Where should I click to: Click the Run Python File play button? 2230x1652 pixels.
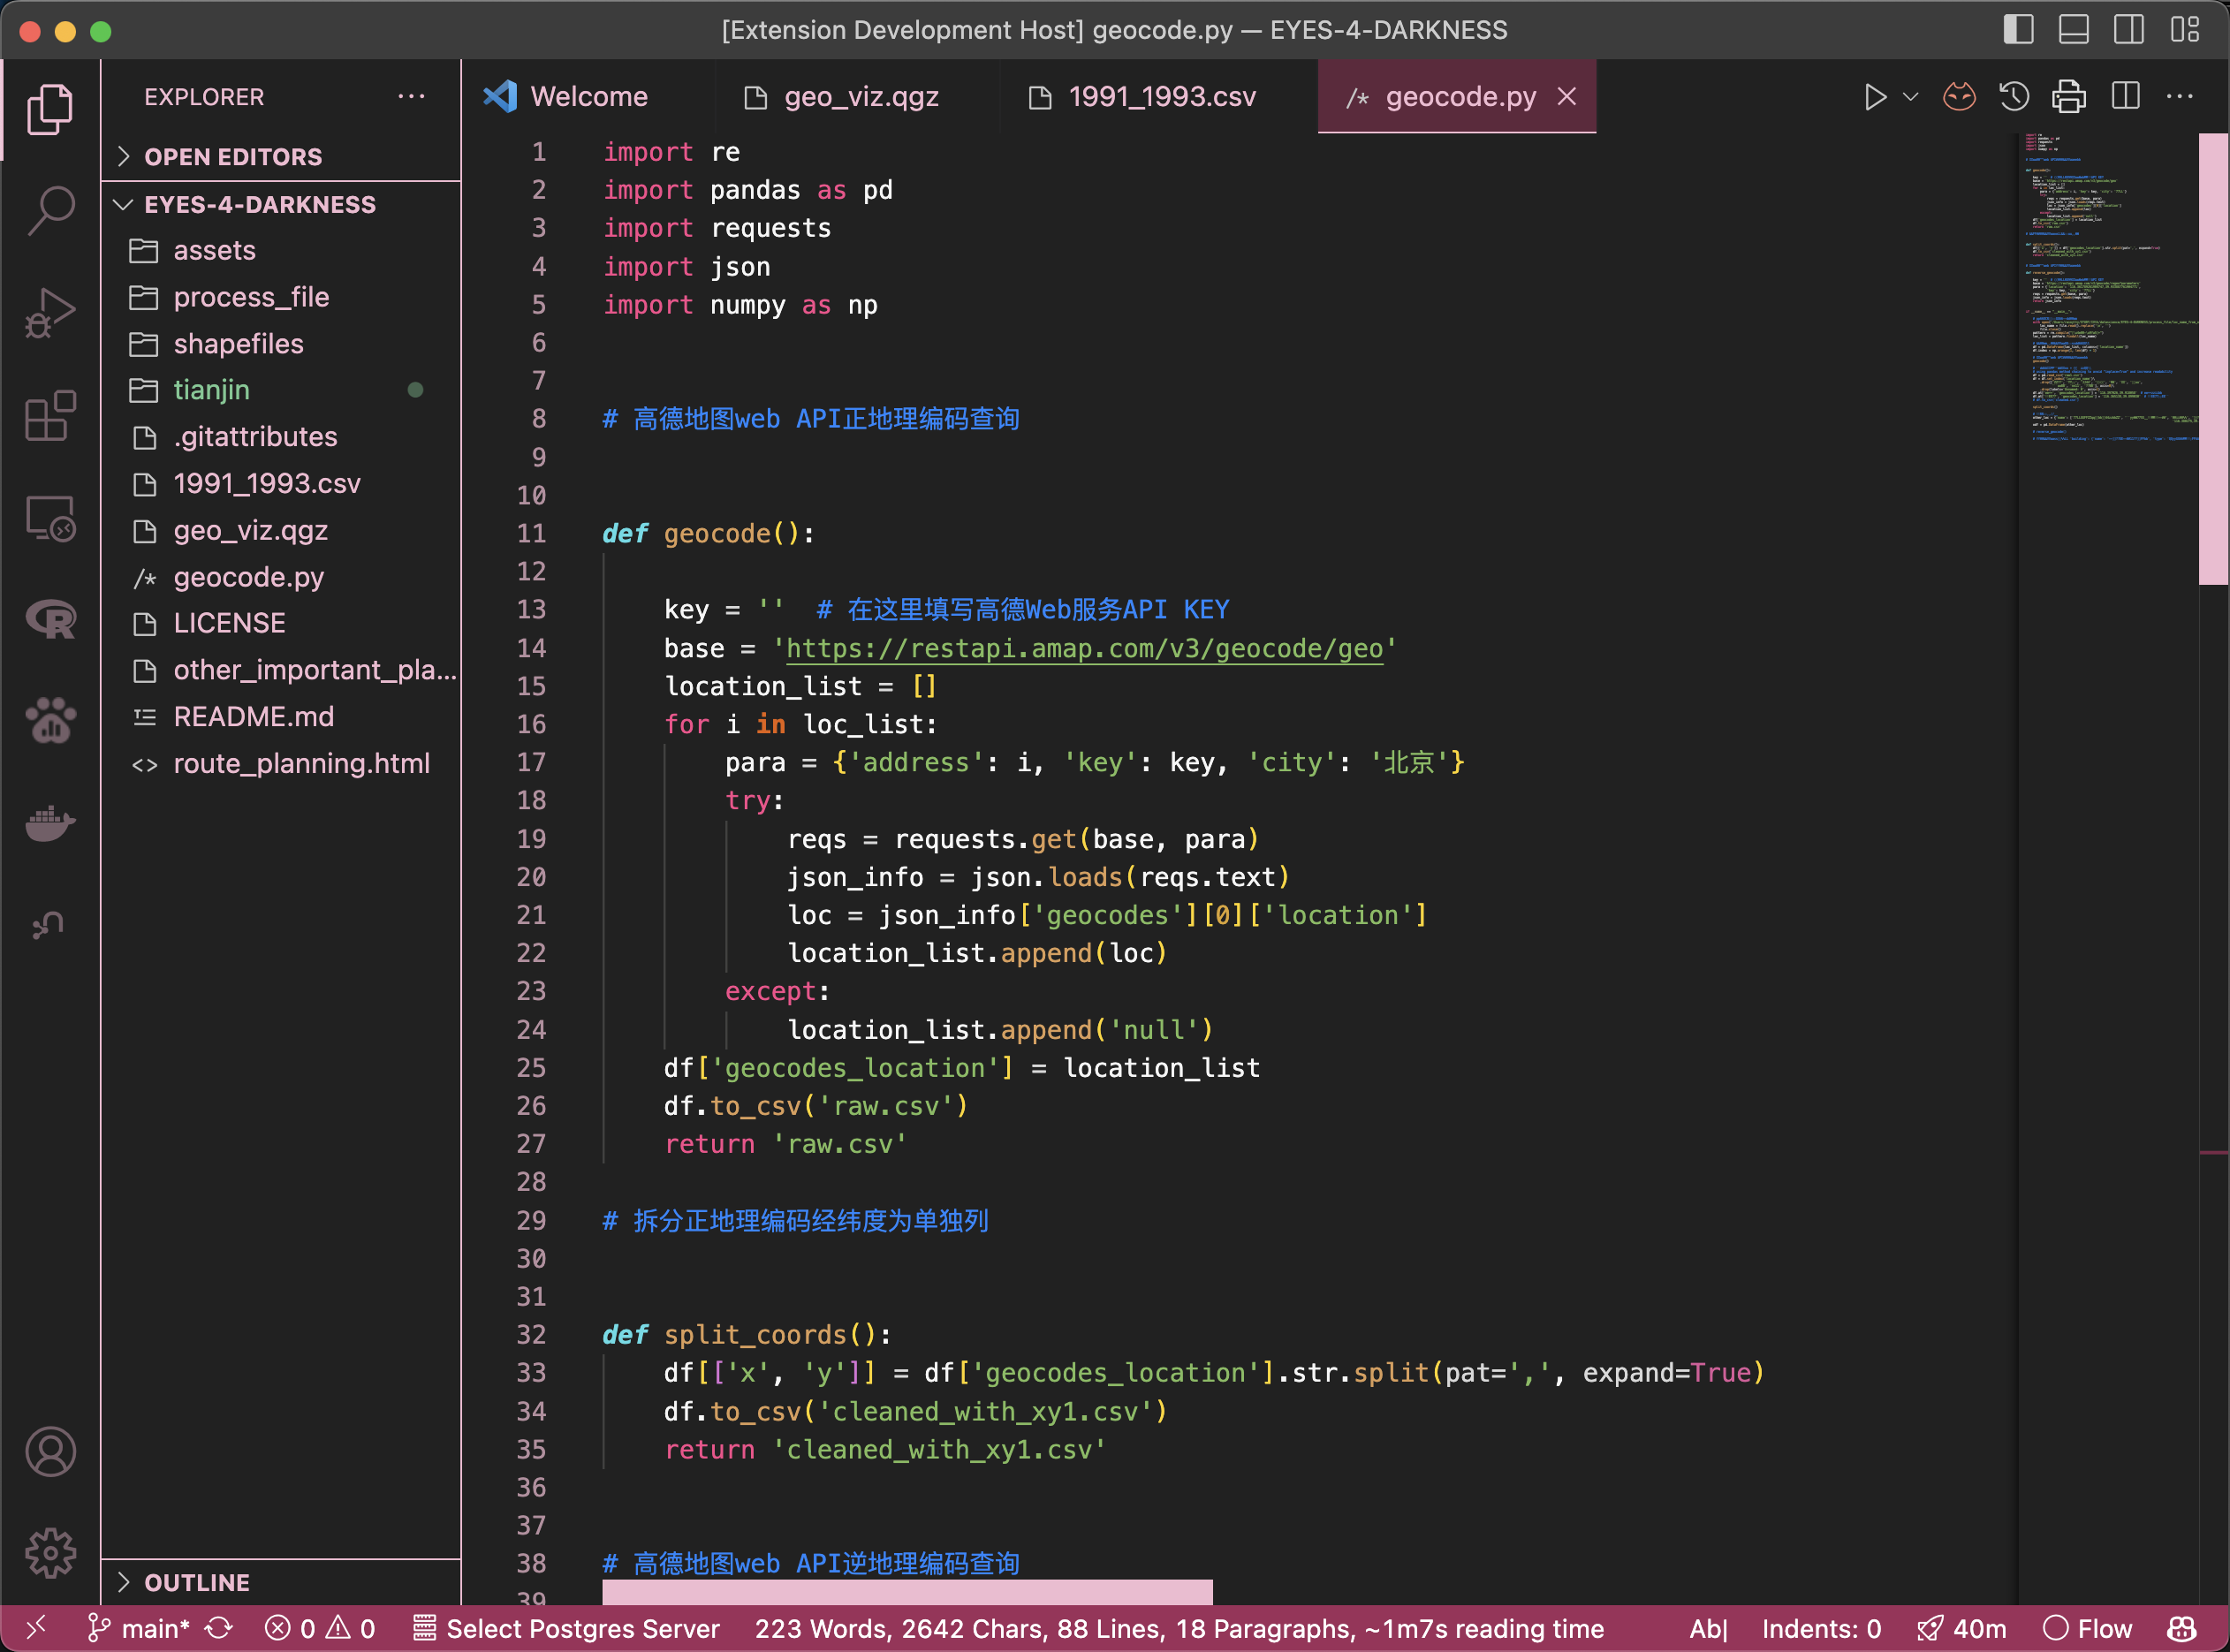[1875, 97]
